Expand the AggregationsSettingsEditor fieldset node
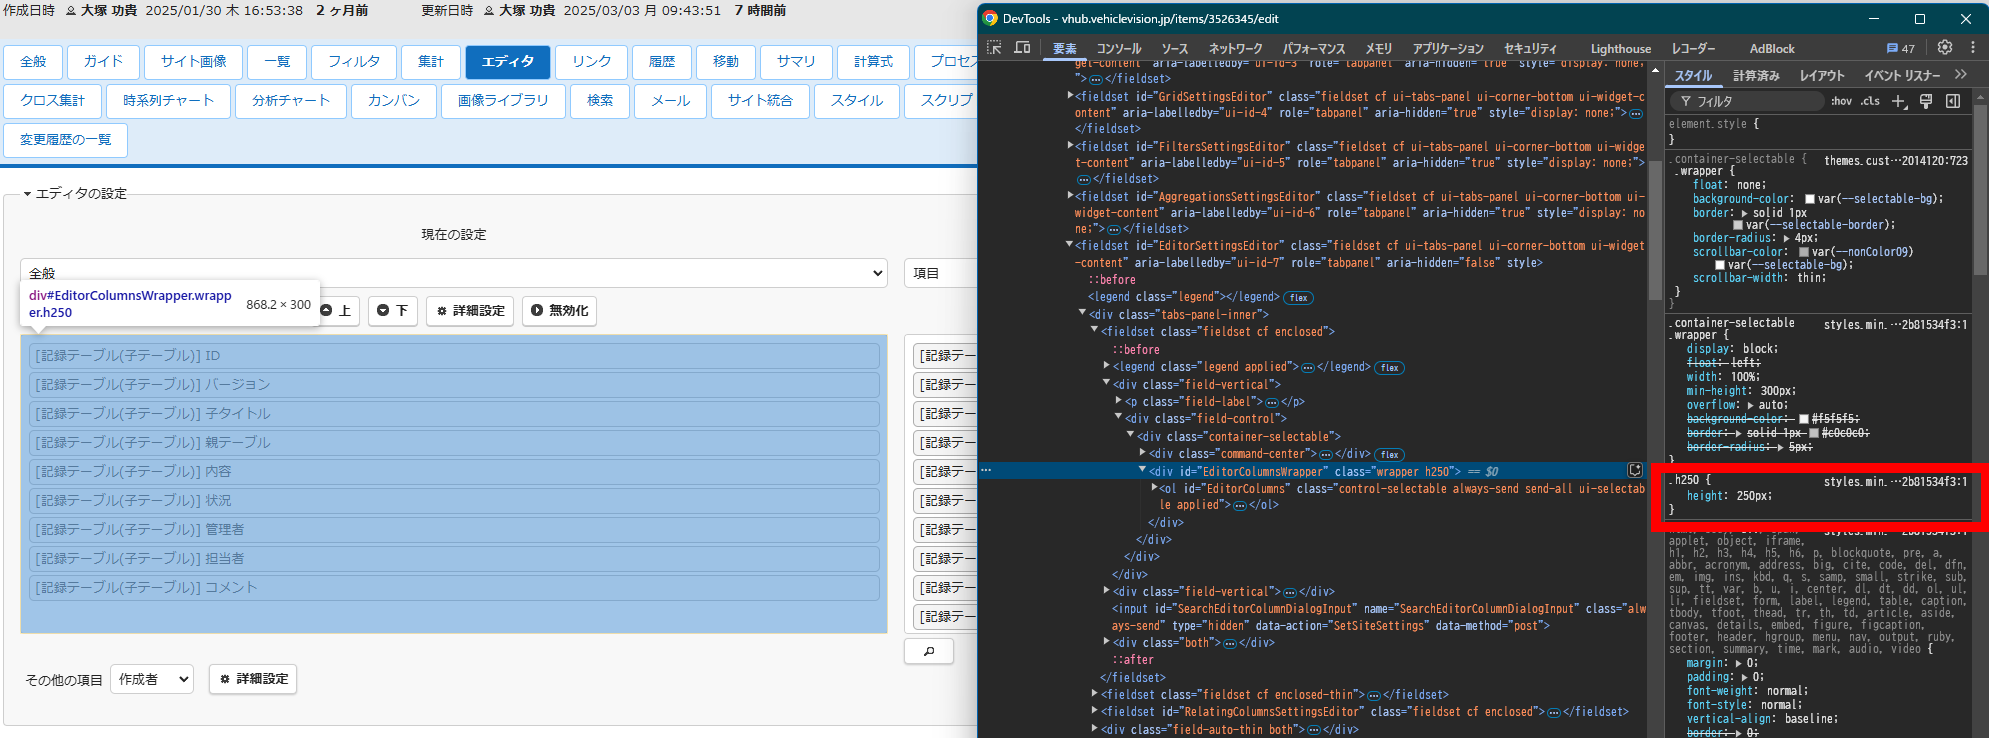The image size is (1989, 738). (x=1070, y=196)
